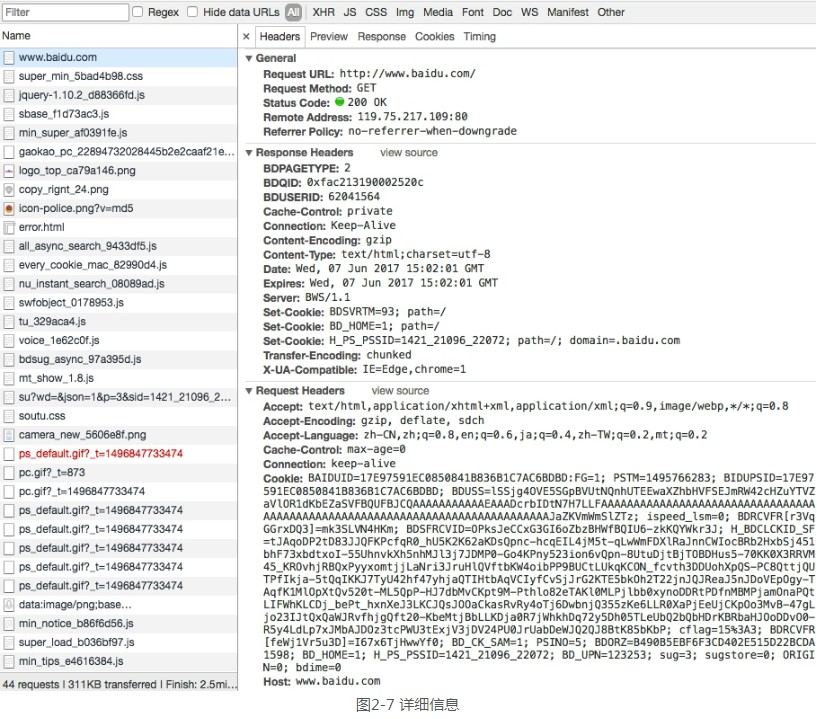Viewport: 817px width, 719px height.
Task: Filter requests by Media type
Action: pos(438,12)
